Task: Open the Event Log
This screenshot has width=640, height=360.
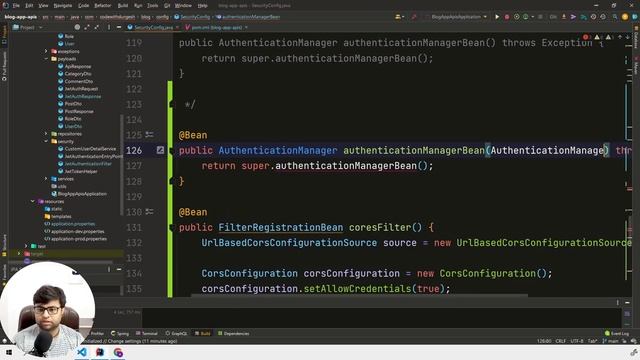Action: pos(617,333)
